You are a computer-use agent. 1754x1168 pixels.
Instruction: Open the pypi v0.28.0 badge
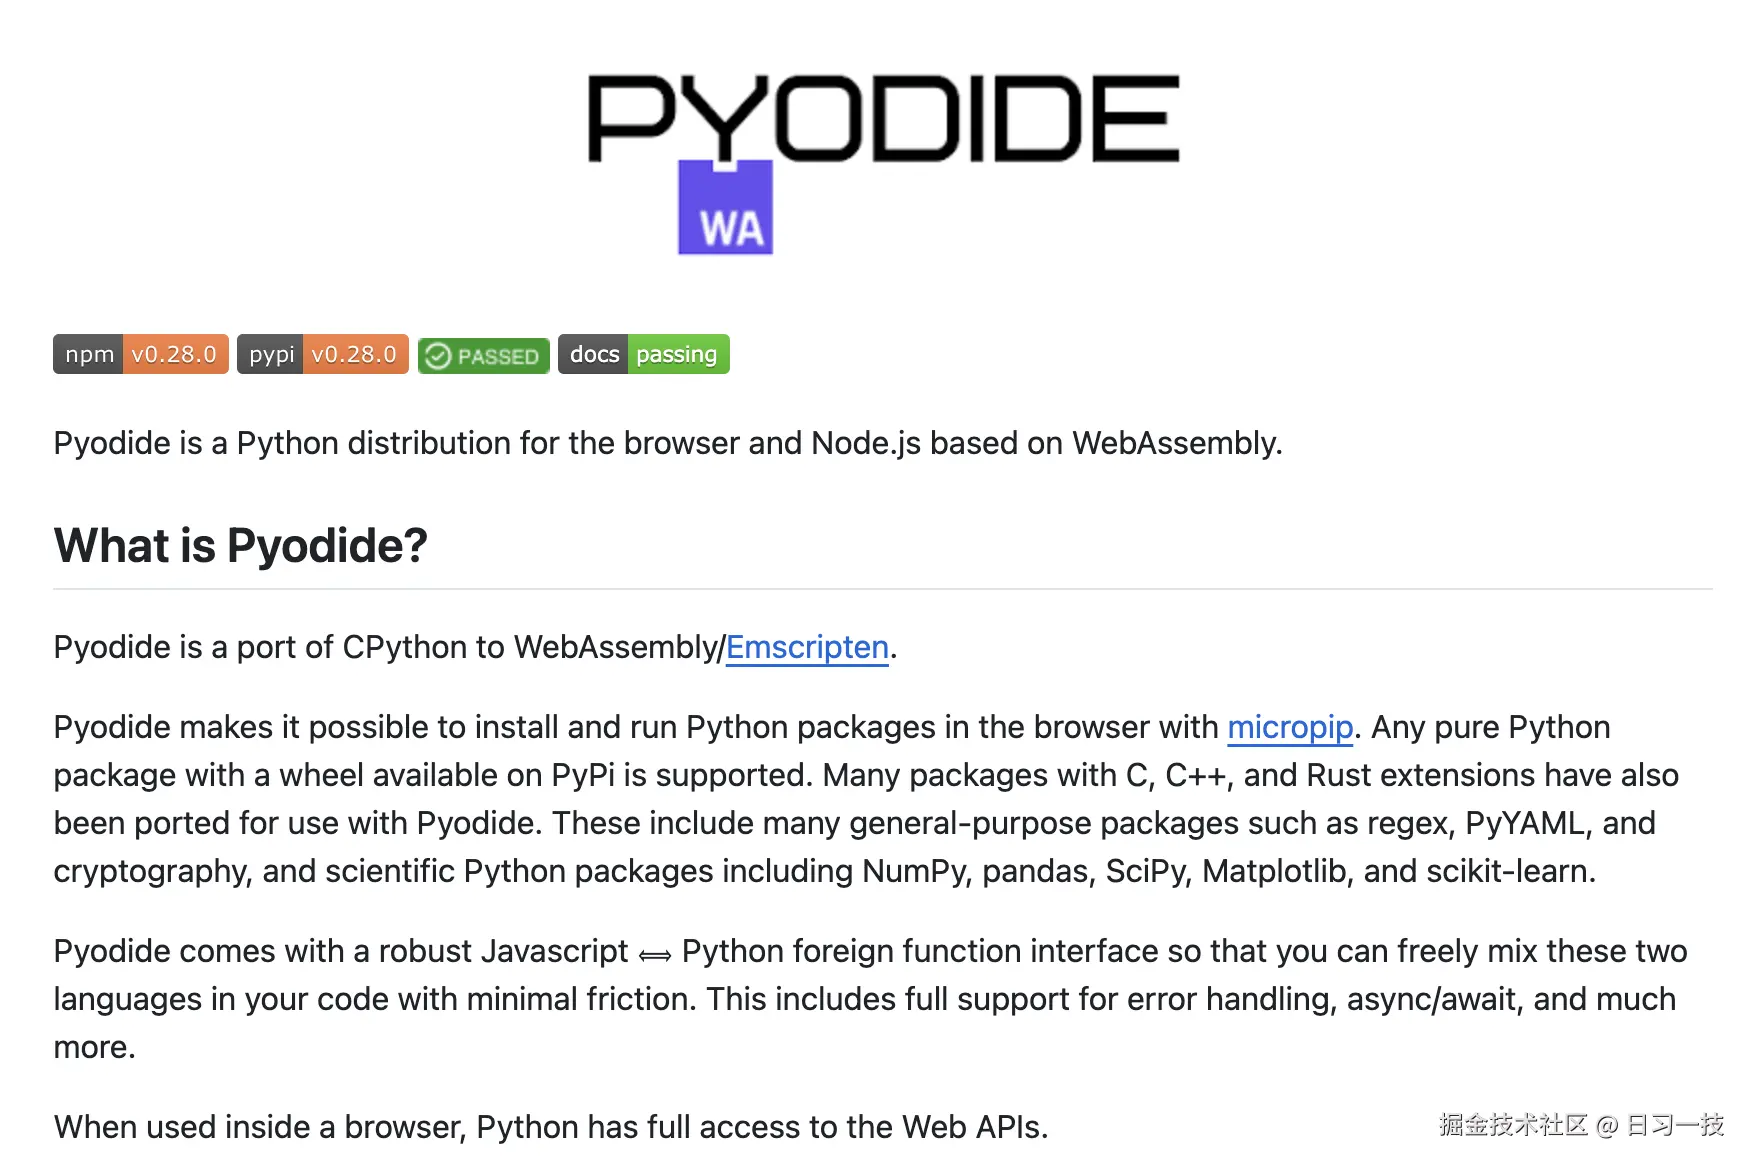coord(323,354)
